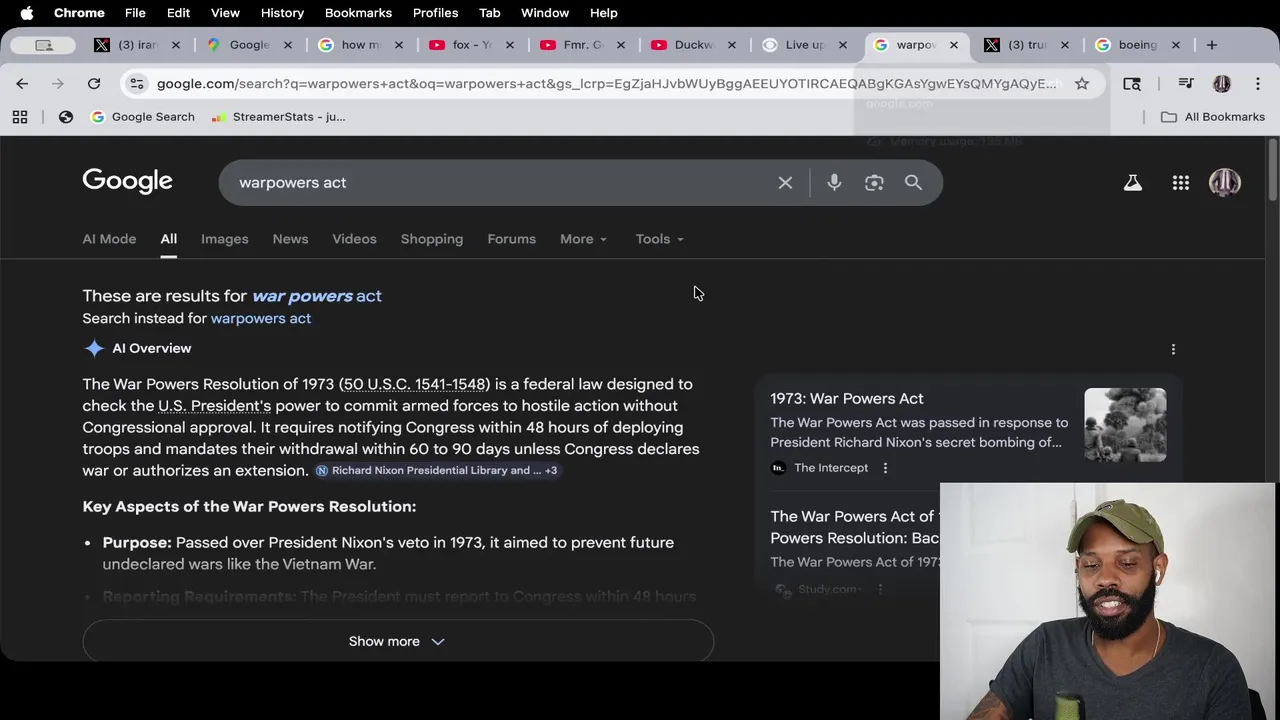The width and height of the screenshot is (1280, 720).
Task: Open Richard Nixon Presidential Library source chip
Action: click(437, 470)
